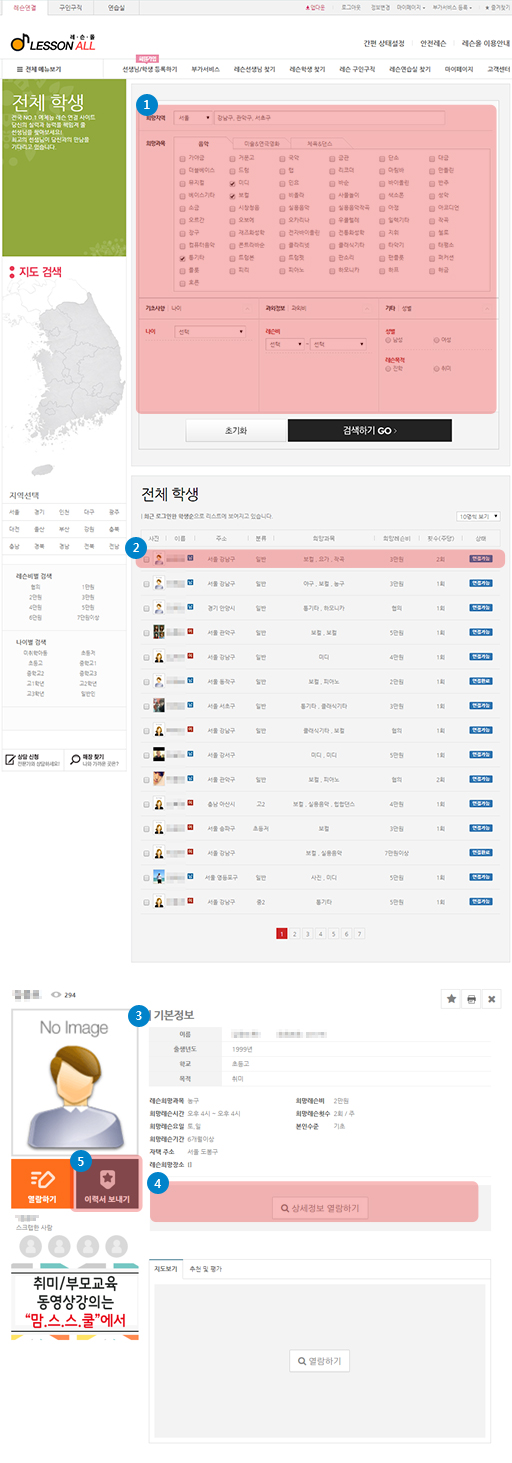This screenshot has width=512, height=1463.
Task: Open the 10명씩 보기 list-size dropdown
Action: click(x=478, y=516)
